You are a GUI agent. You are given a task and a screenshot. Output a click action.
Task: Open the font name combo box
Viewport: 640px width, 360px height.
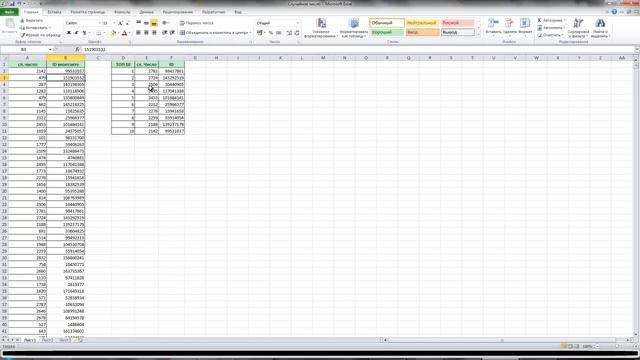coord(83,23)
